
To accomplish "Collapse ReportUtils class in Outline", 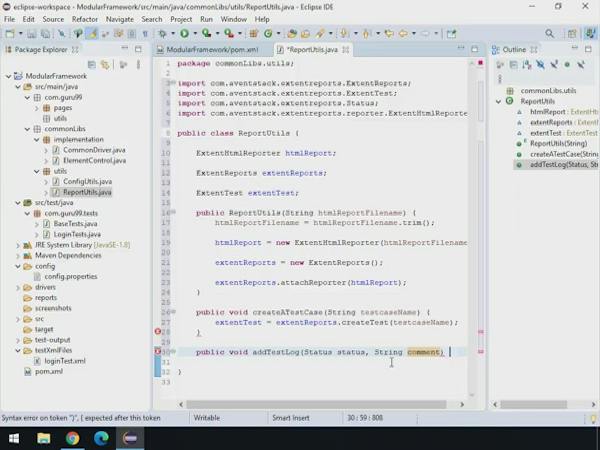I will pos(498,101).
